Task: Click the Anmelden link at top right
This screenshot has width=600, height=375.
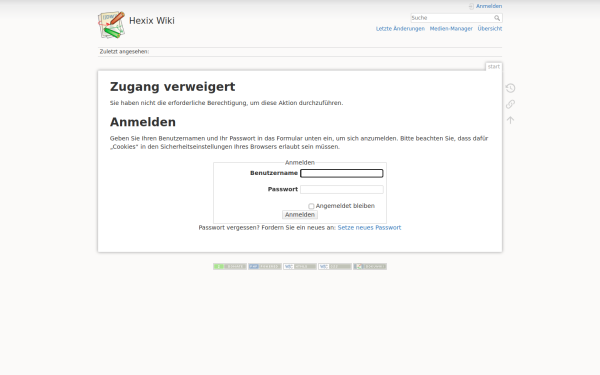Action: click(x=489, y=6)
